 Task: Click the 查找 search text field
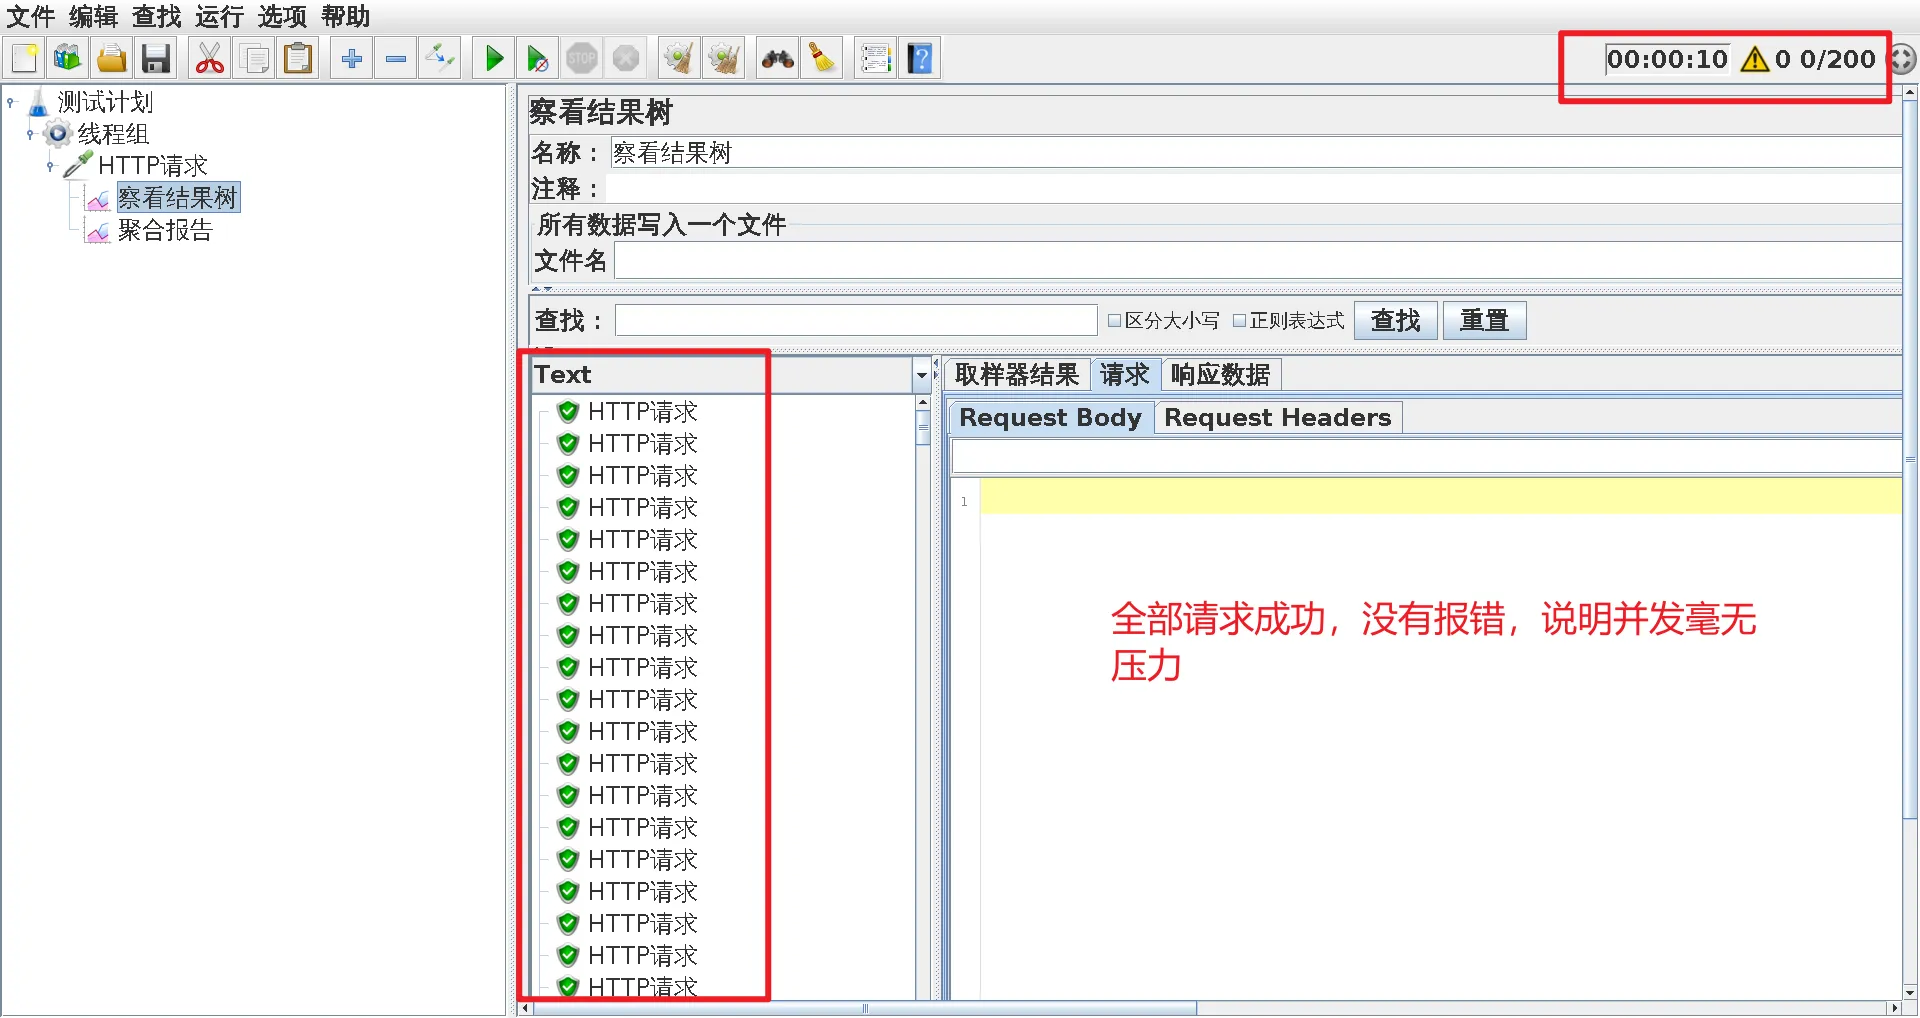tap(856, 321)
